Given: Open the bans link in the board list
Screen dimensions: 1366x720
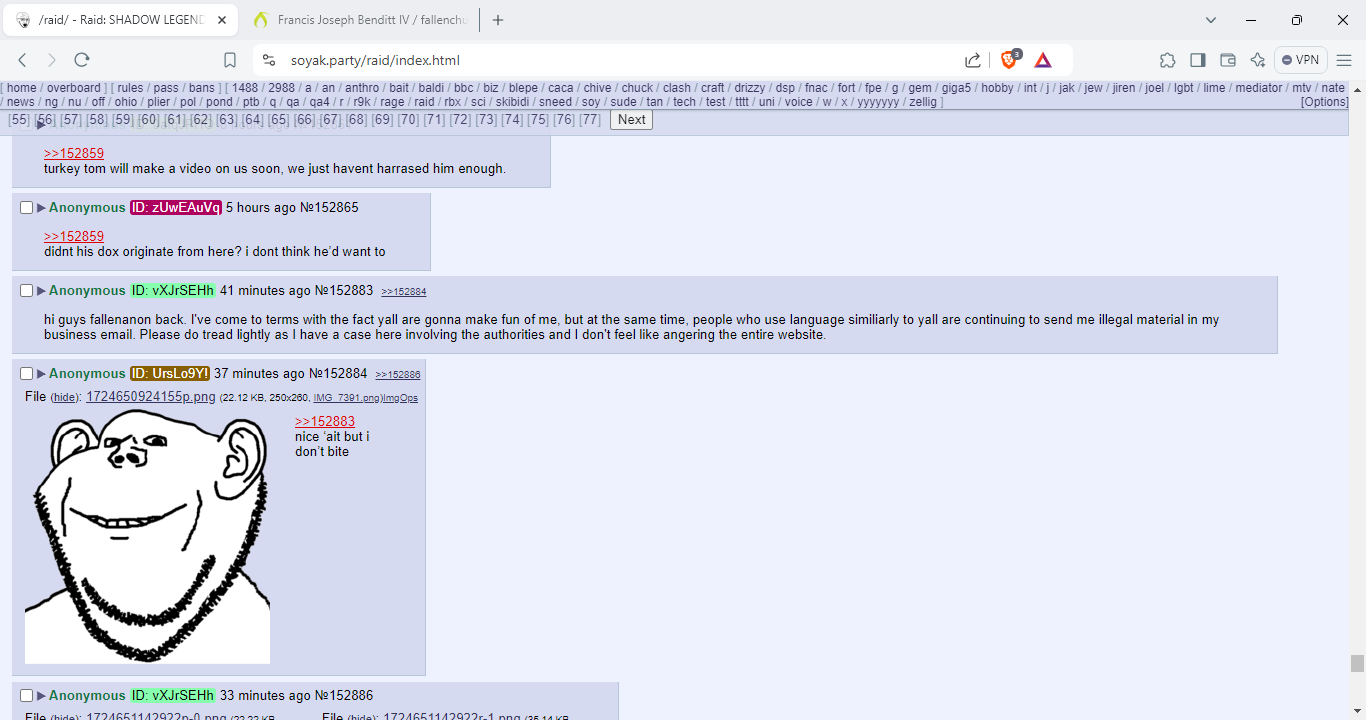Looking at the screenshot, I should pyautogui.click(x=202, y=88).
